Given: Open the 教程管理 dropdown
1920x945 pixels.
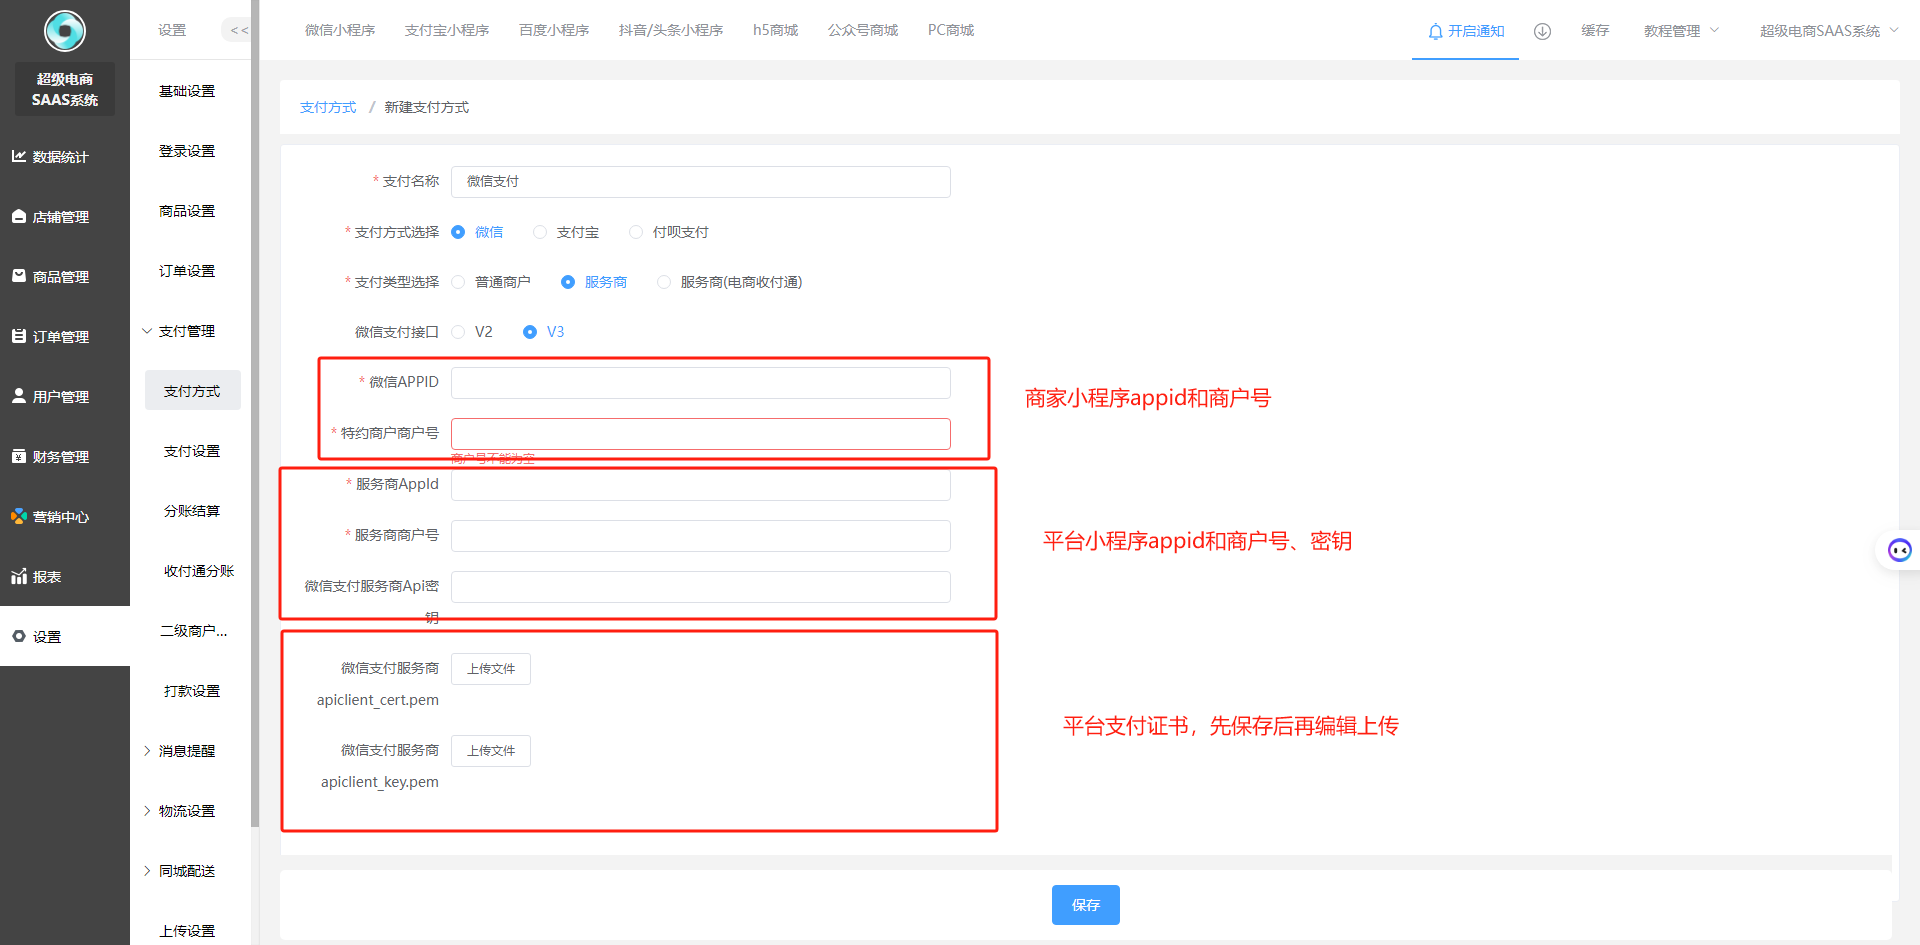Looking at the screenshot, I should point(1680,31).
